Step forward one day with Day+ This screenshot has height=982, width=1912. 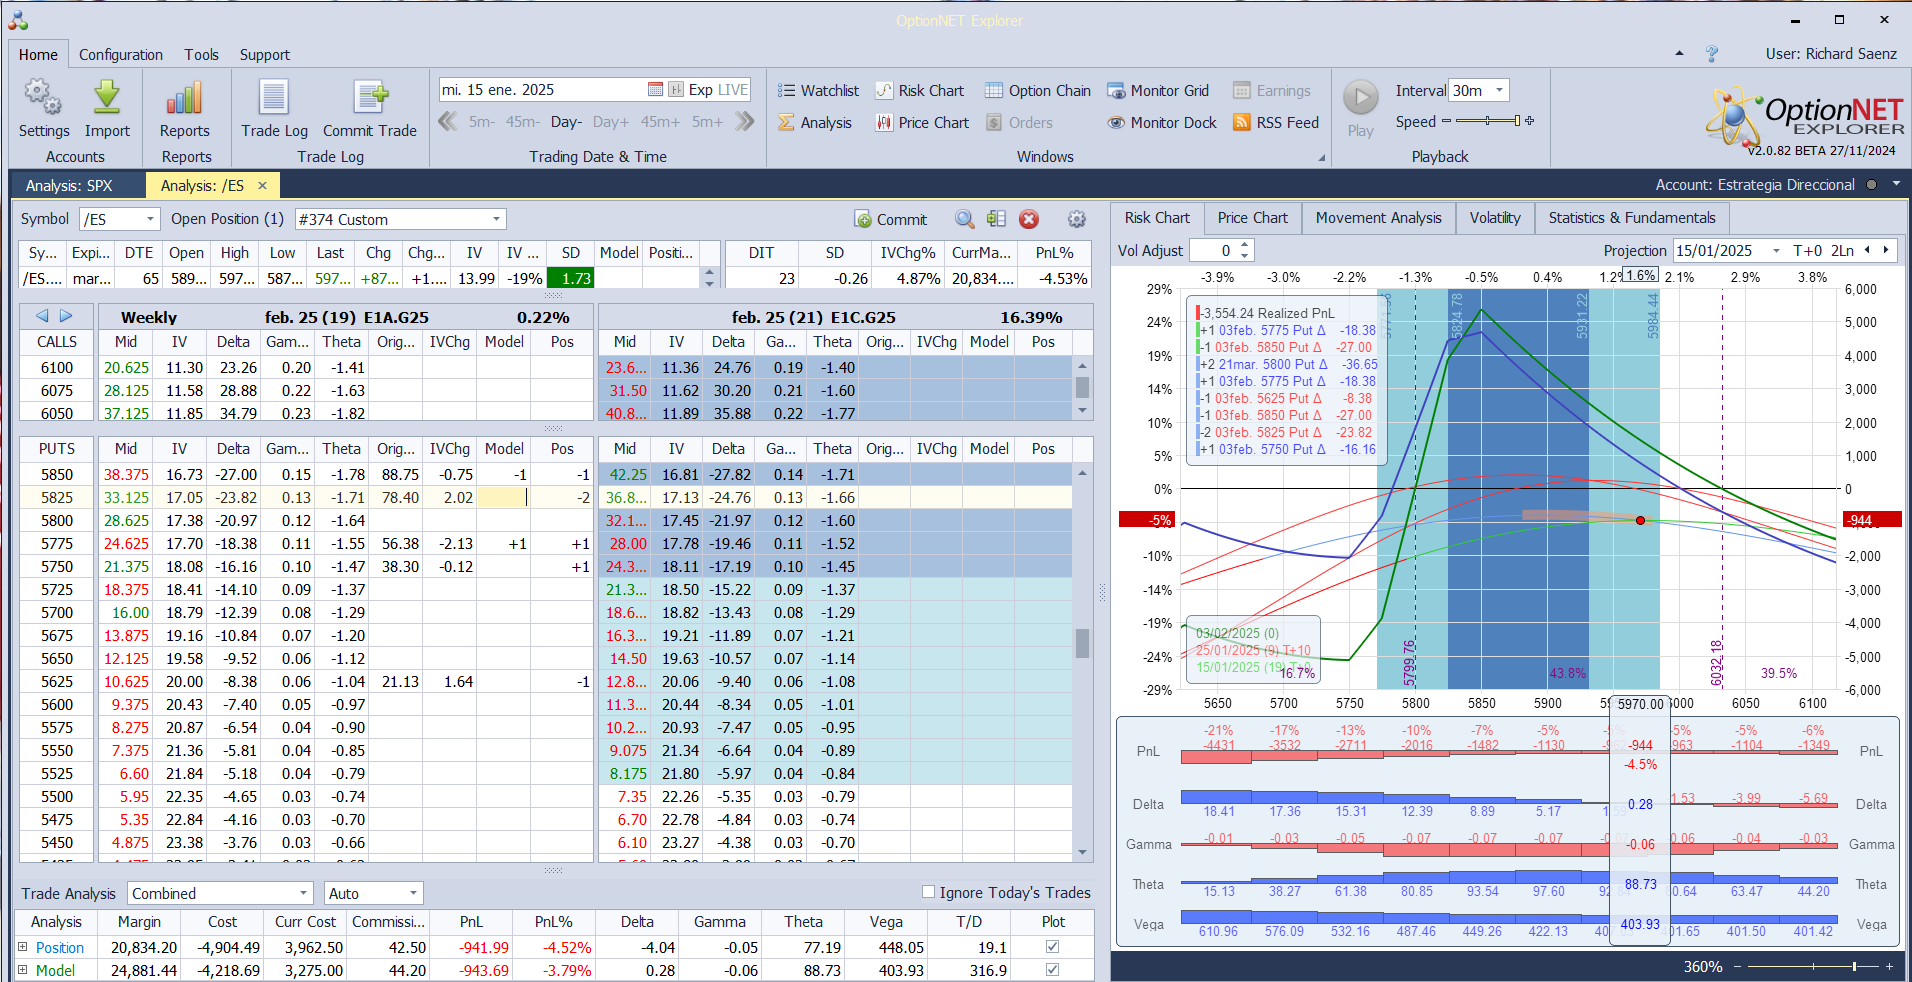pos(610,122)
